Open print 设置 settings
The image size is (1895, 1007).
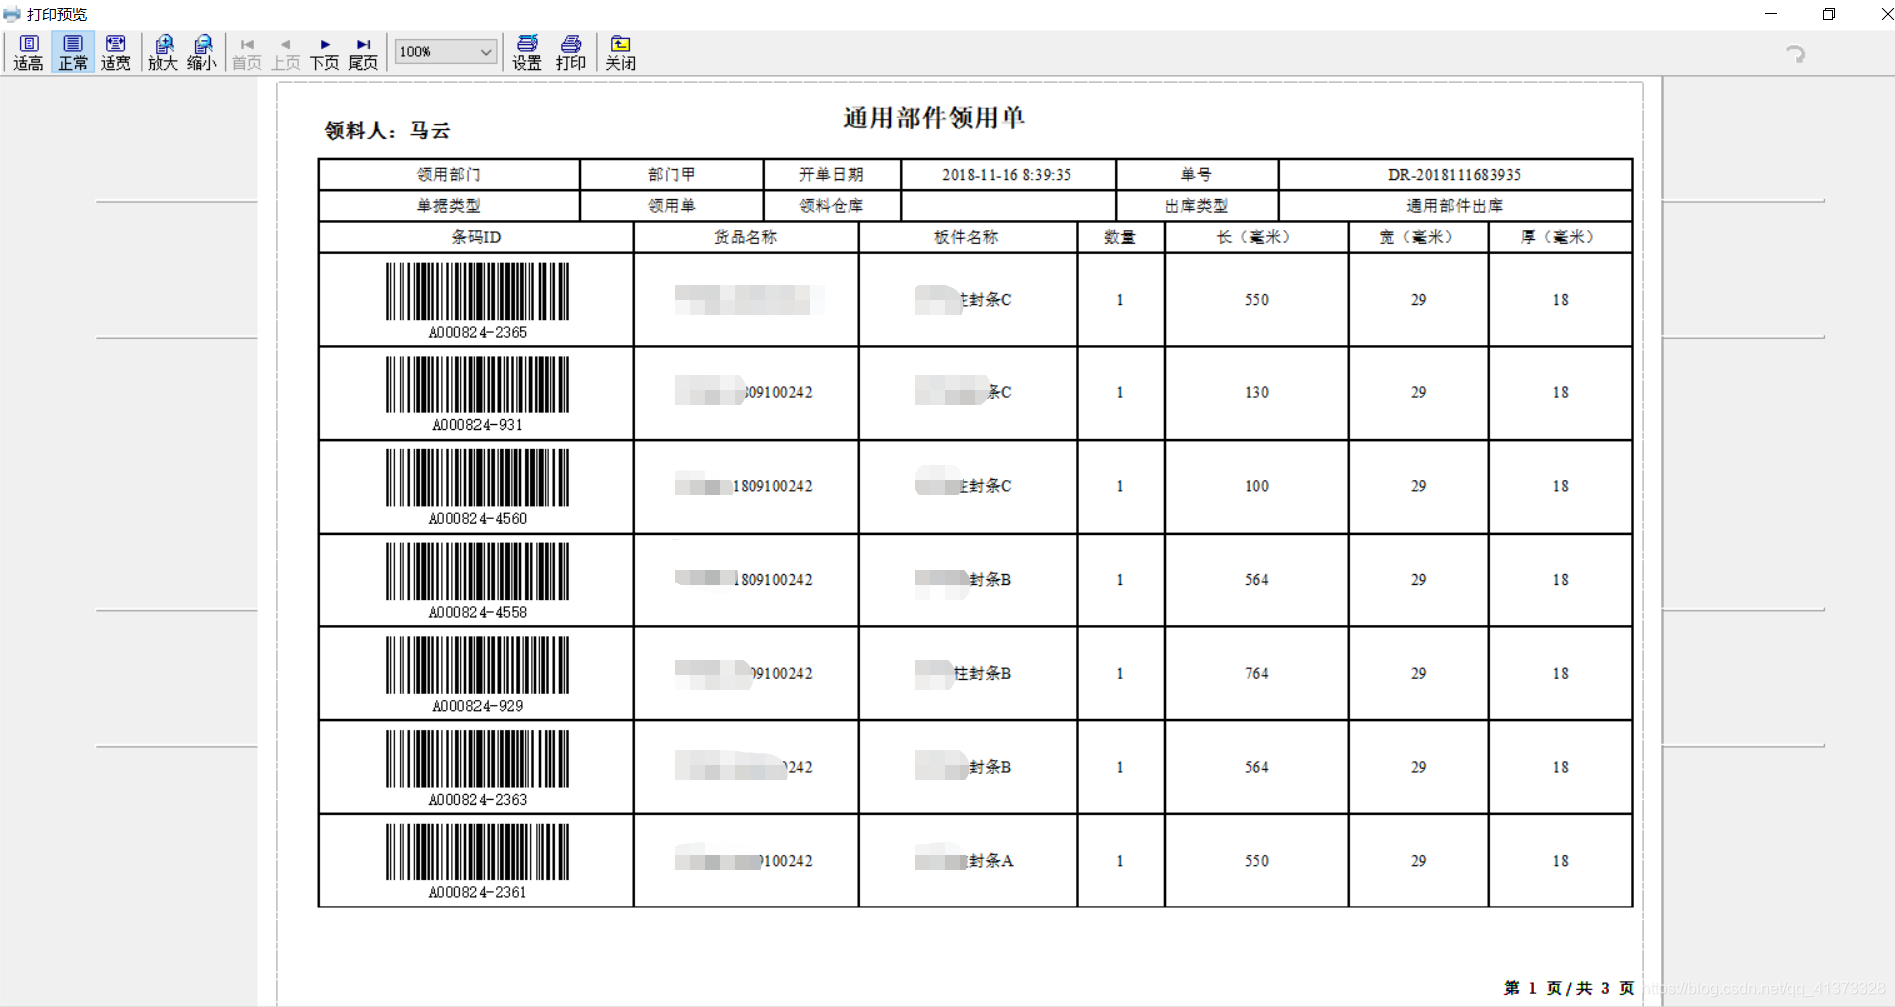click(527, 52)
